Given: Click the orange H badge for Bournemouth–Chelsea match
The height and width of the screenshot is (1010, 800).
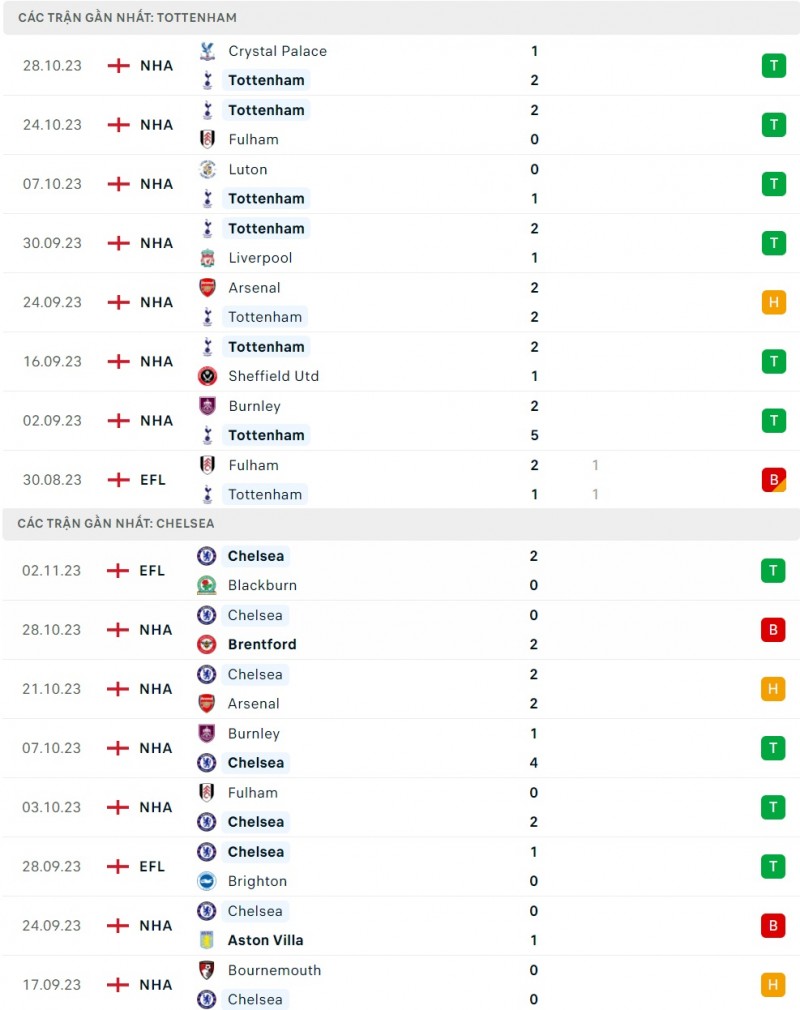Looking at the screenshot, I should click(773, 985).
